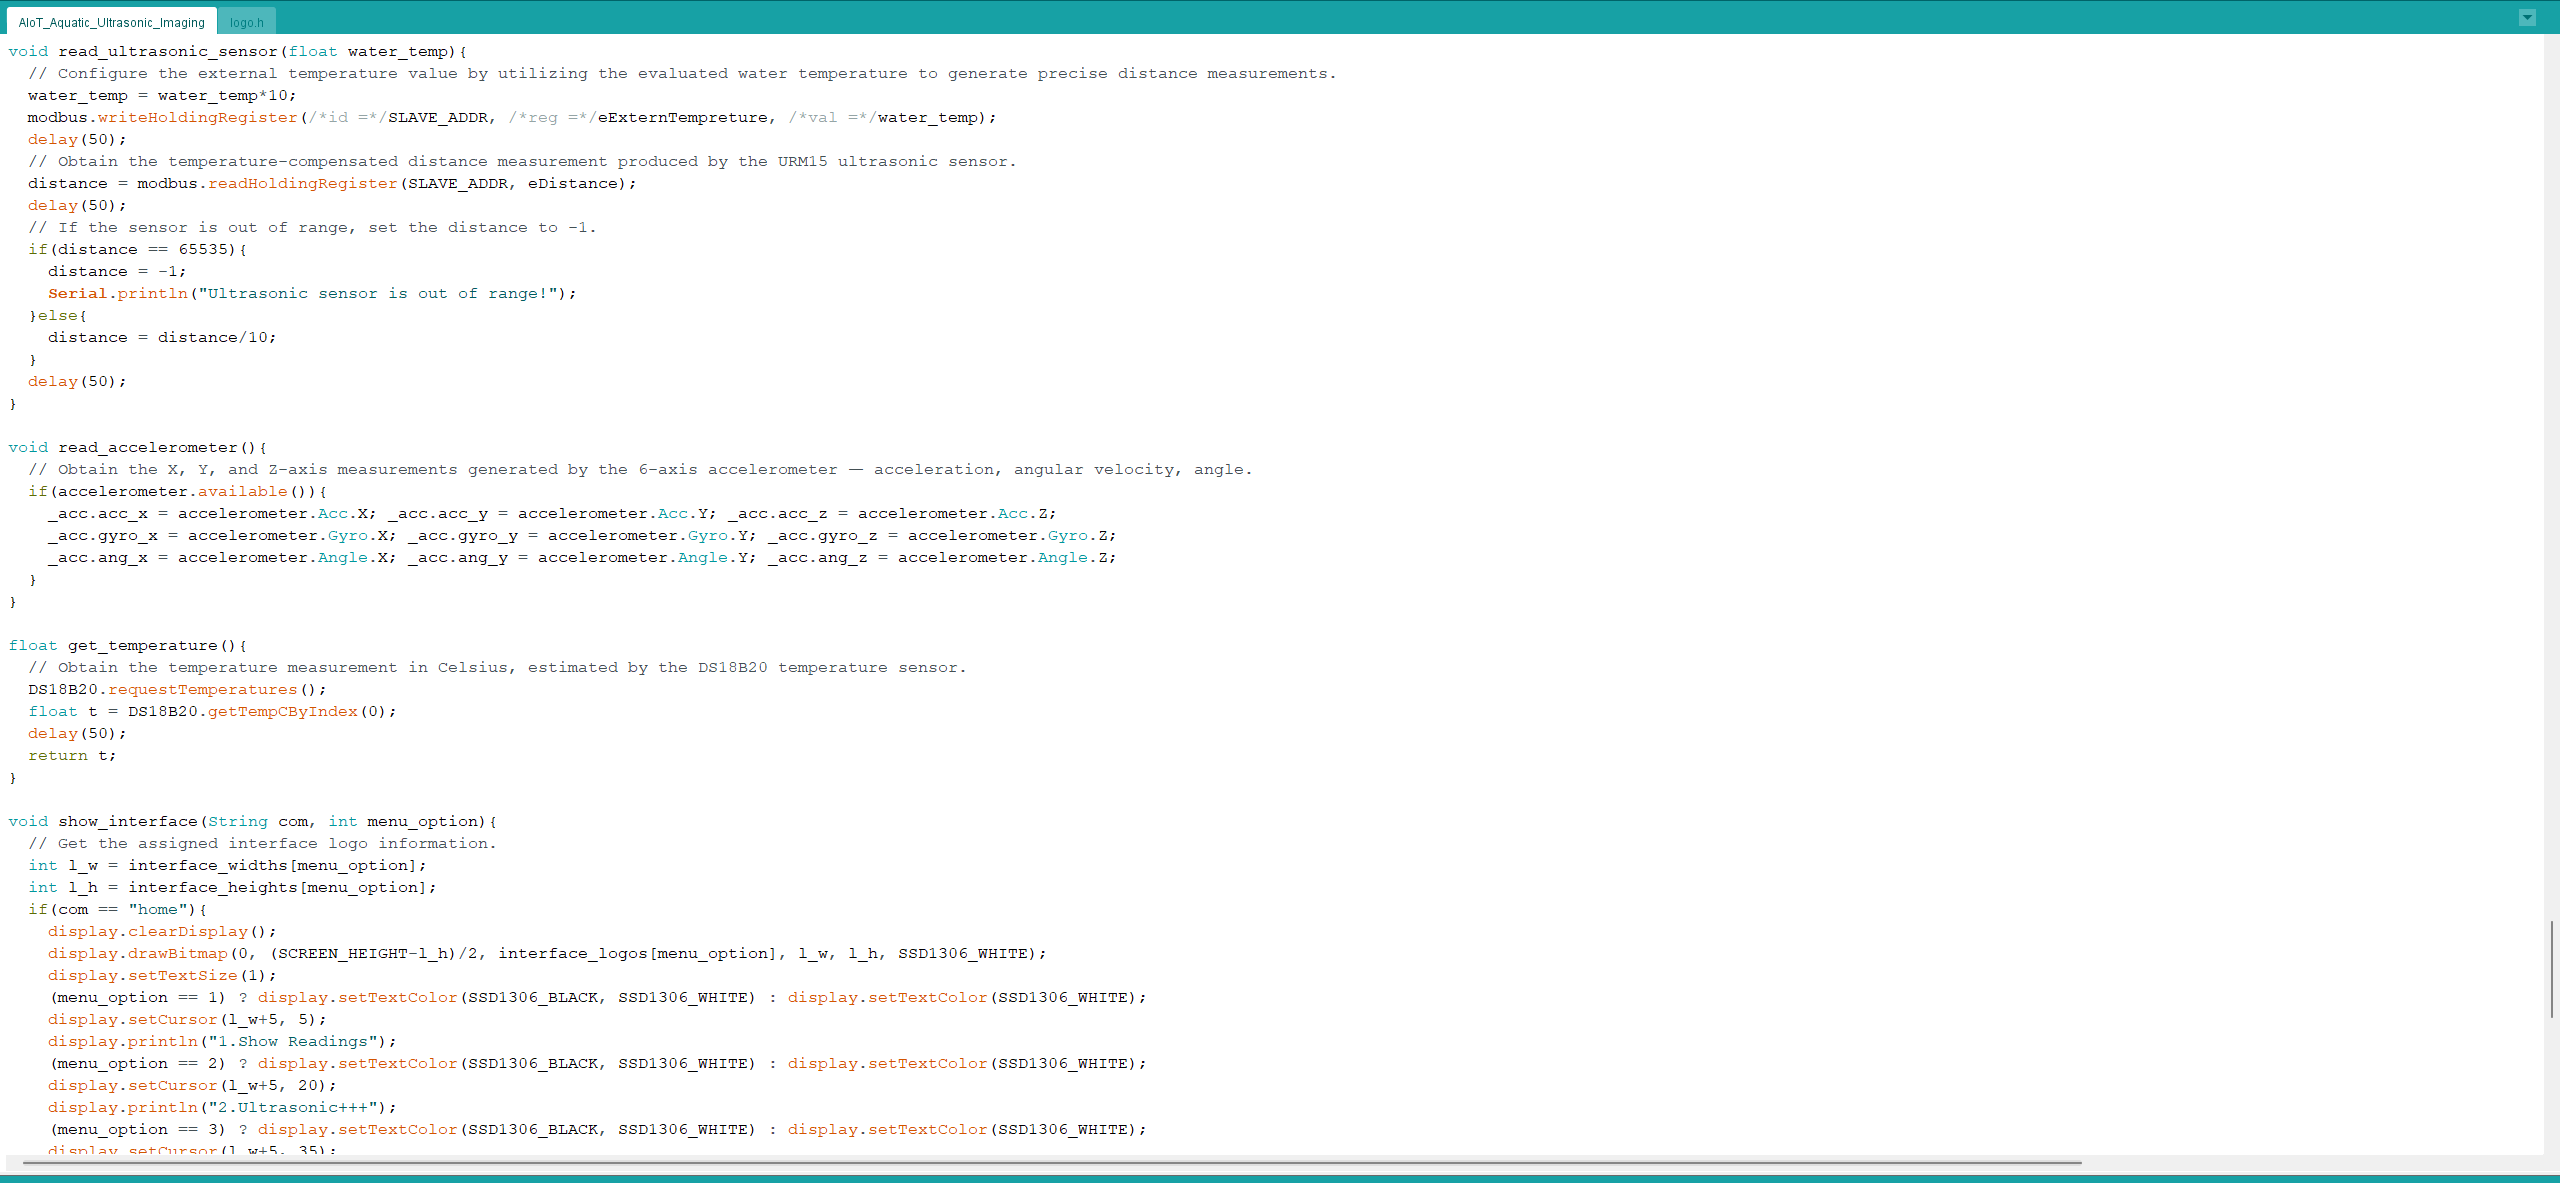Click accelerometer.available() in the if statement

click(x=185, y=491)
